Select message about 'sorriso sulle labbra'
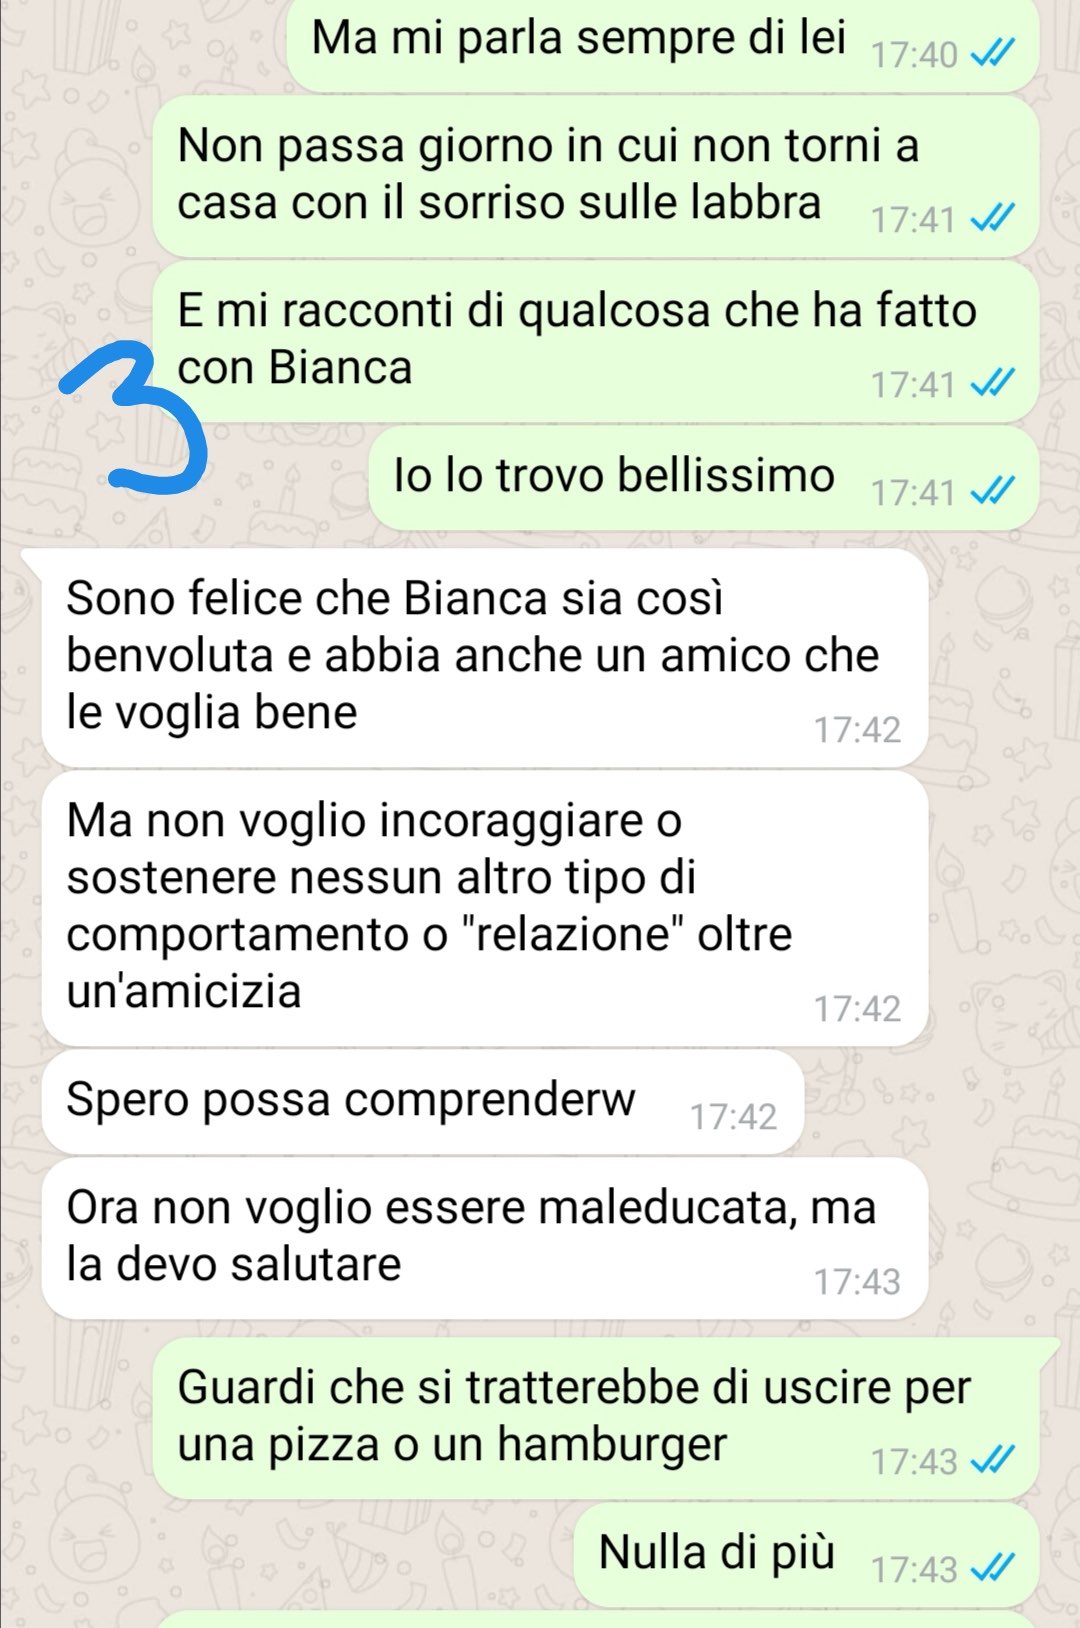This screenshot has height=1628, width=1080. point(596,177)
